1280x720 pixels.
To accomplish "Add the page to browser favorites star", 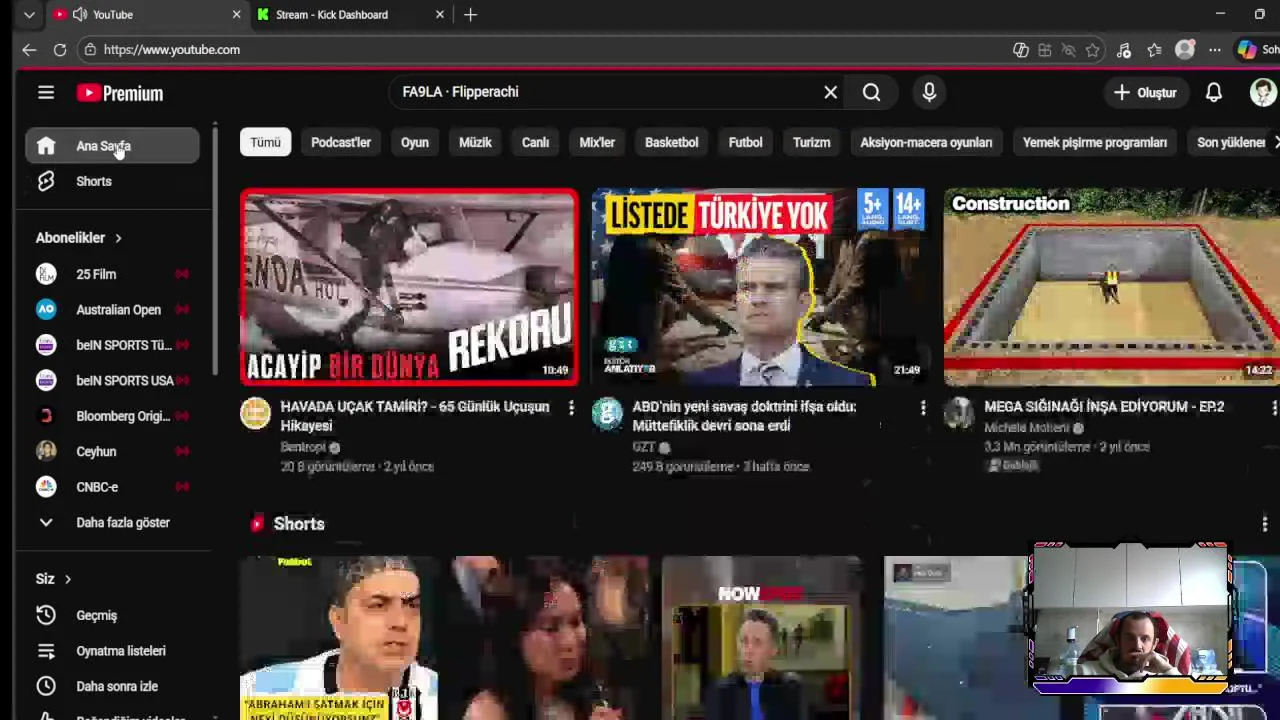I will click(x=1093, y=50).
